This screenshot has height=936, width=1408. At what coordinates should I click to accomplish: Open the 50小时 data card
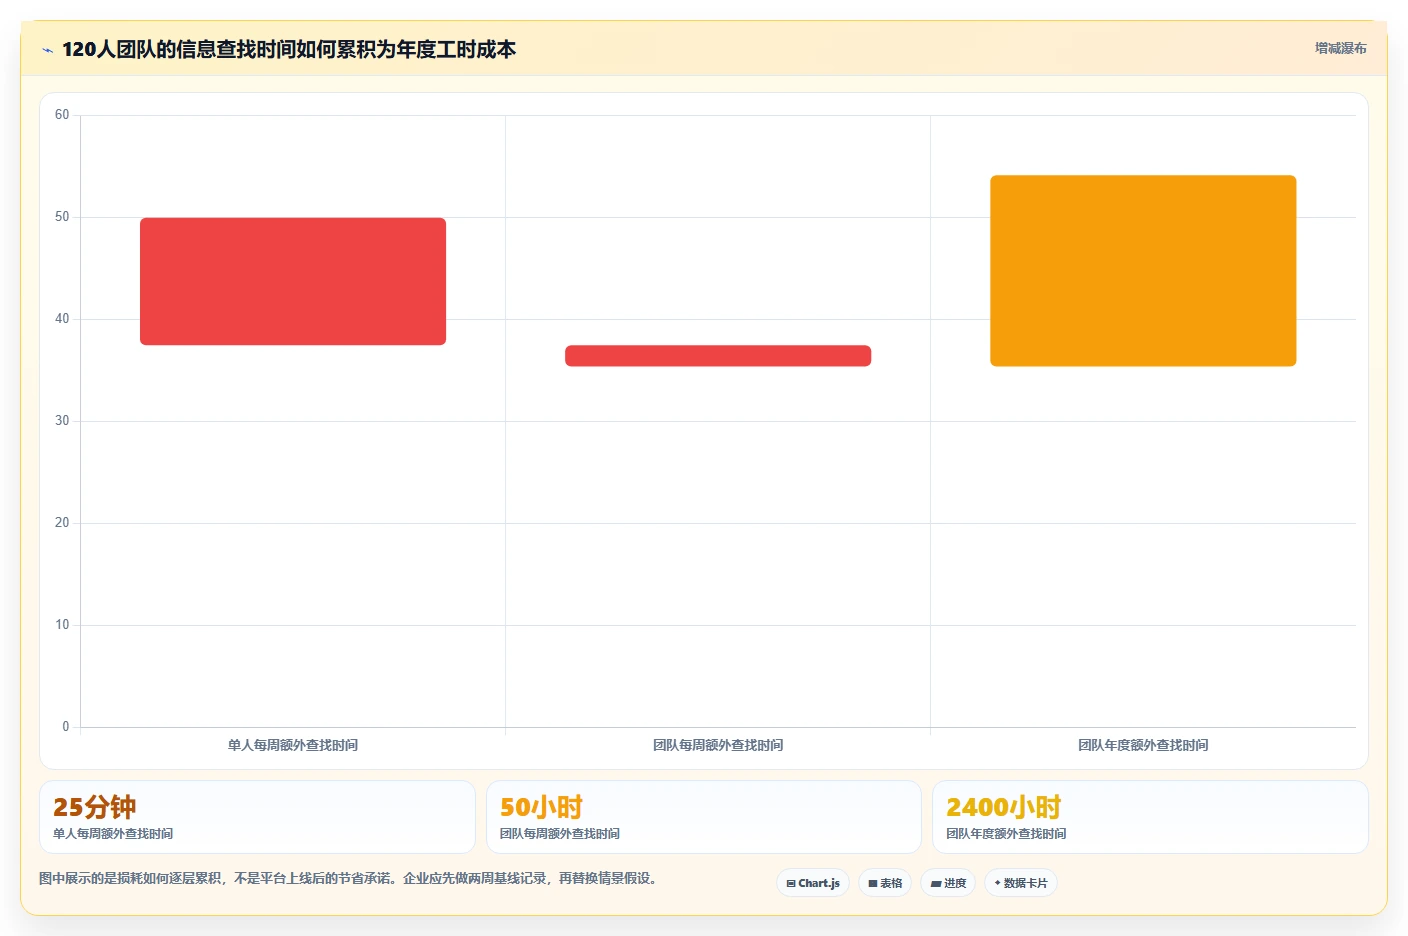[x=704, y=817]
